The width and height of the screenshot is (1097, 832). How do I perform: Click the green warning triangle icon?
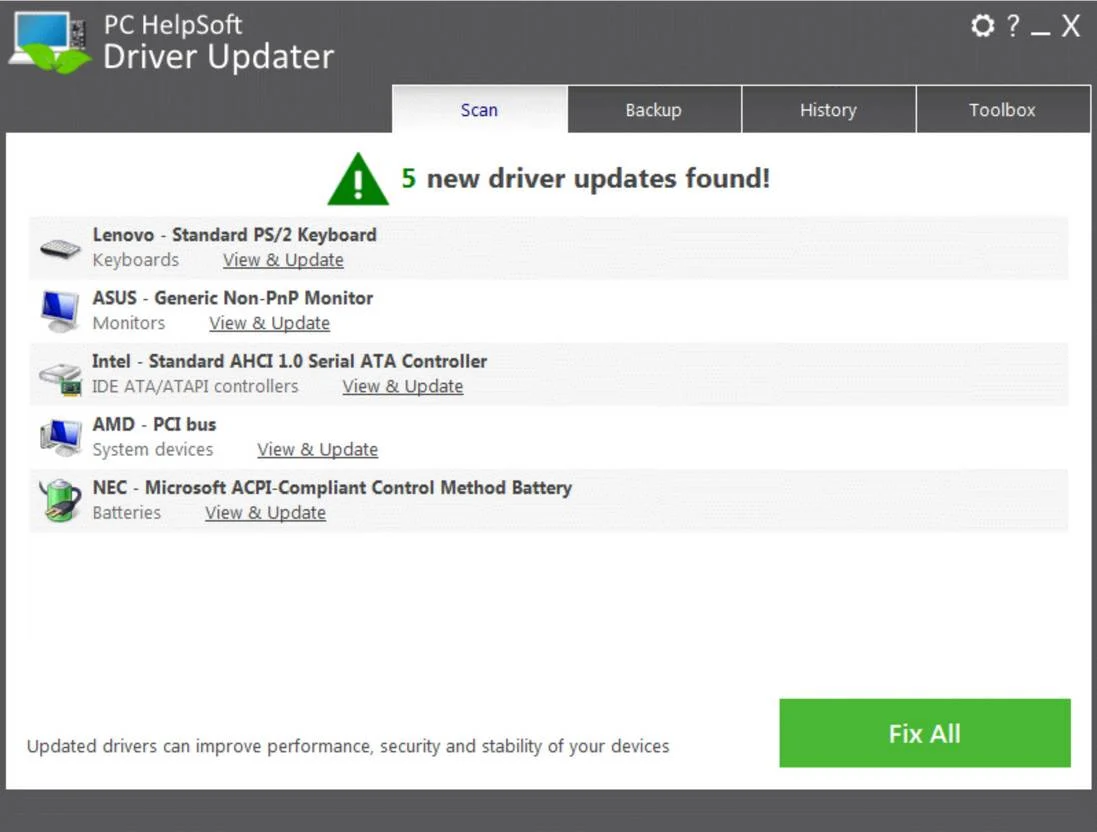[x=358, y=179]
